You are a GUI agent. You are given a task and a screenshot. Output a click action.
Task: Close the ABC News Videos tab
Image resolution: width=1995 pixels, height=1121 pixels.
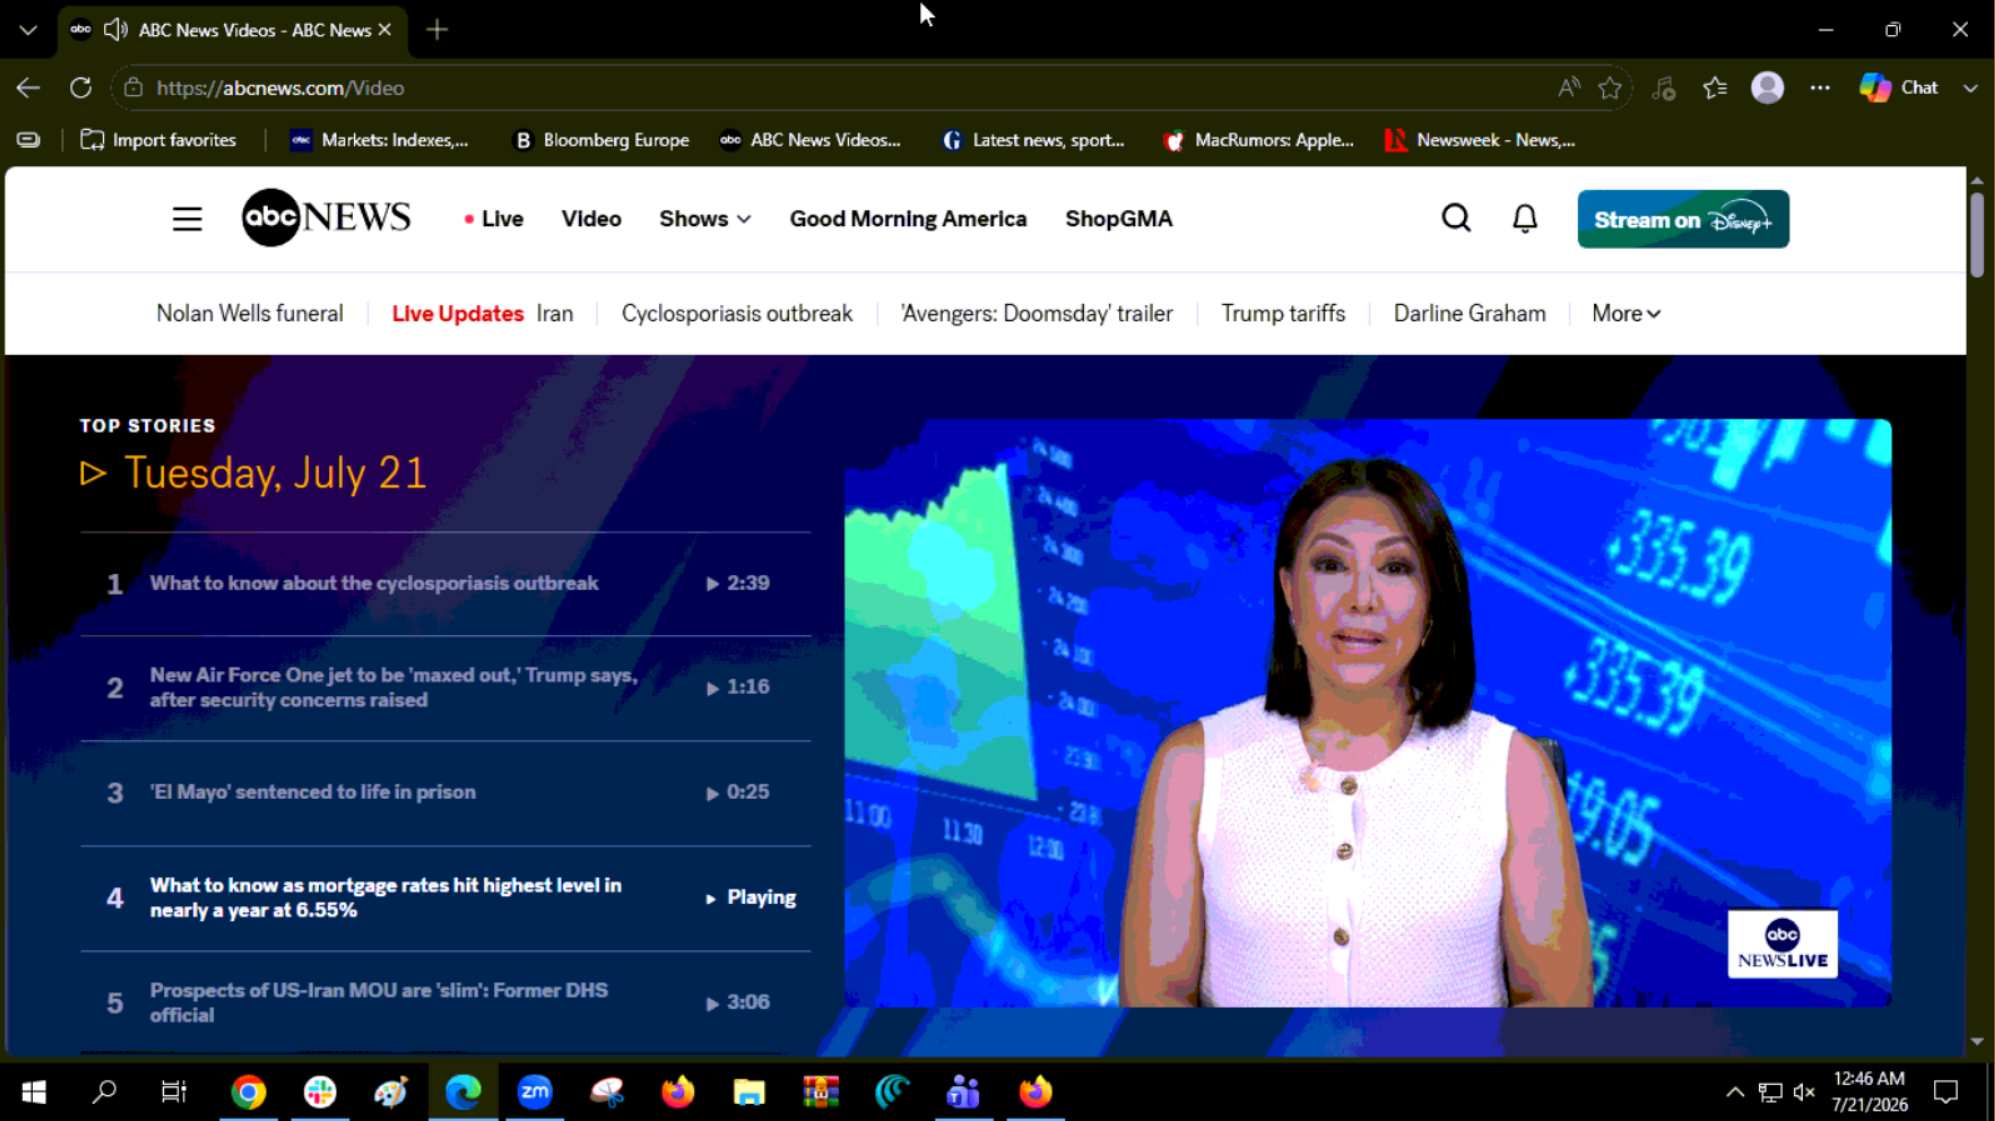click(385, 30)
